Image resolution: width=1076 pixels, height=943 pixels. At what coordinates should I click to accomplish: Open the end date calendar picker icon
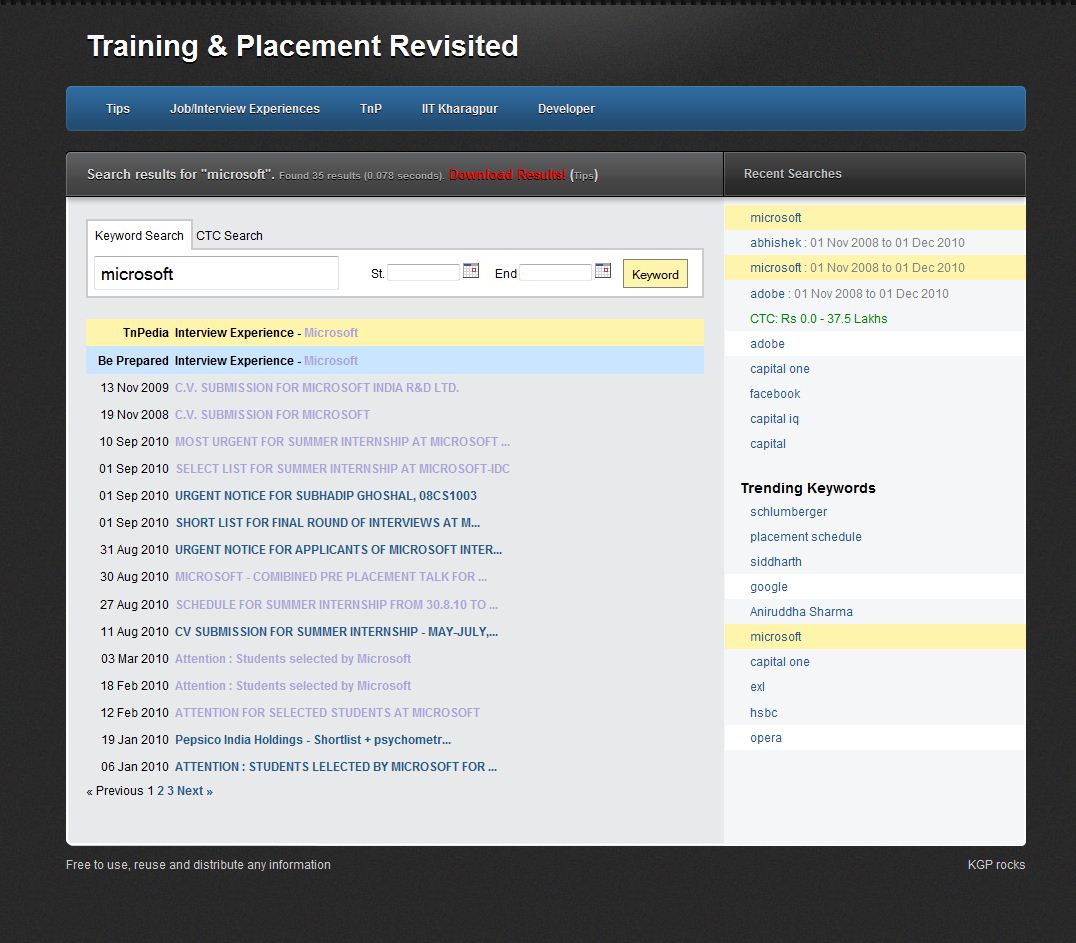click(603, 270)
